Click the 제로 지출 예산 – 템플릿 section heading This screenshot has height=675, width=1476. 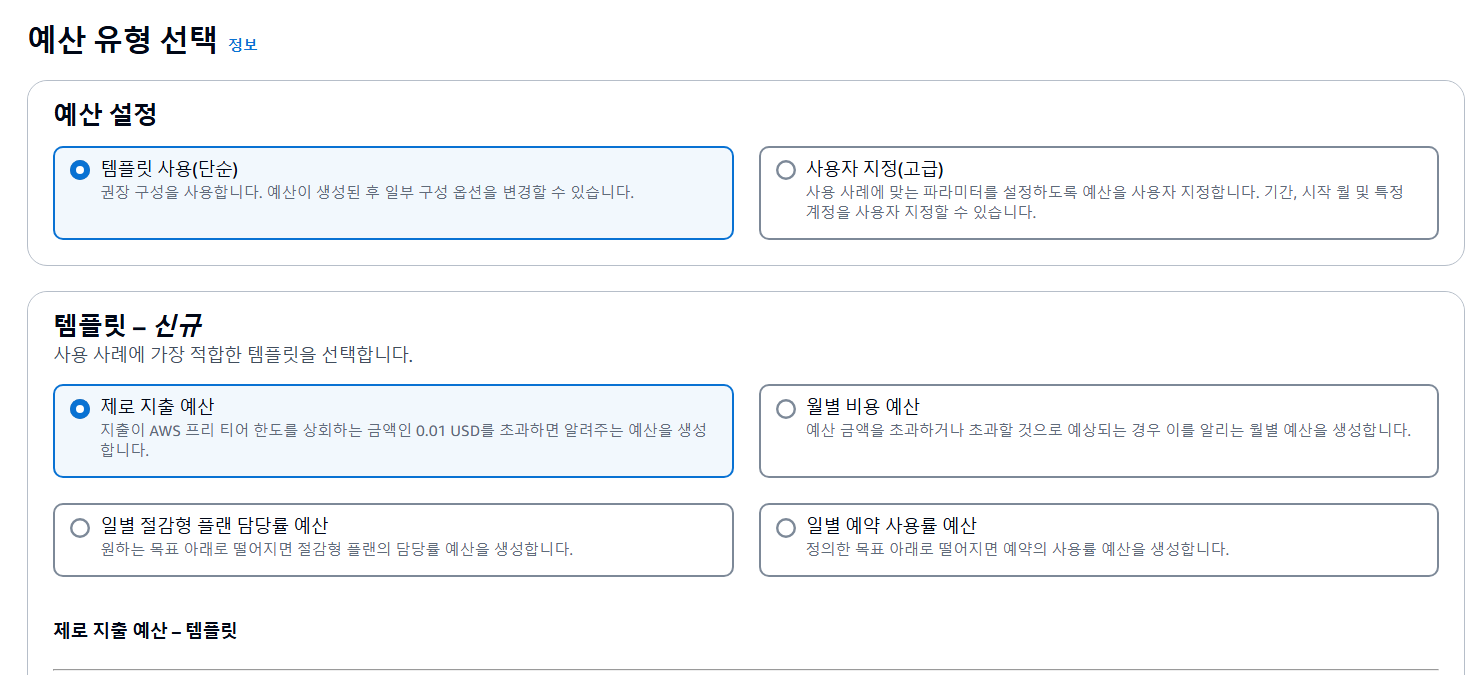tap(145, 631)
